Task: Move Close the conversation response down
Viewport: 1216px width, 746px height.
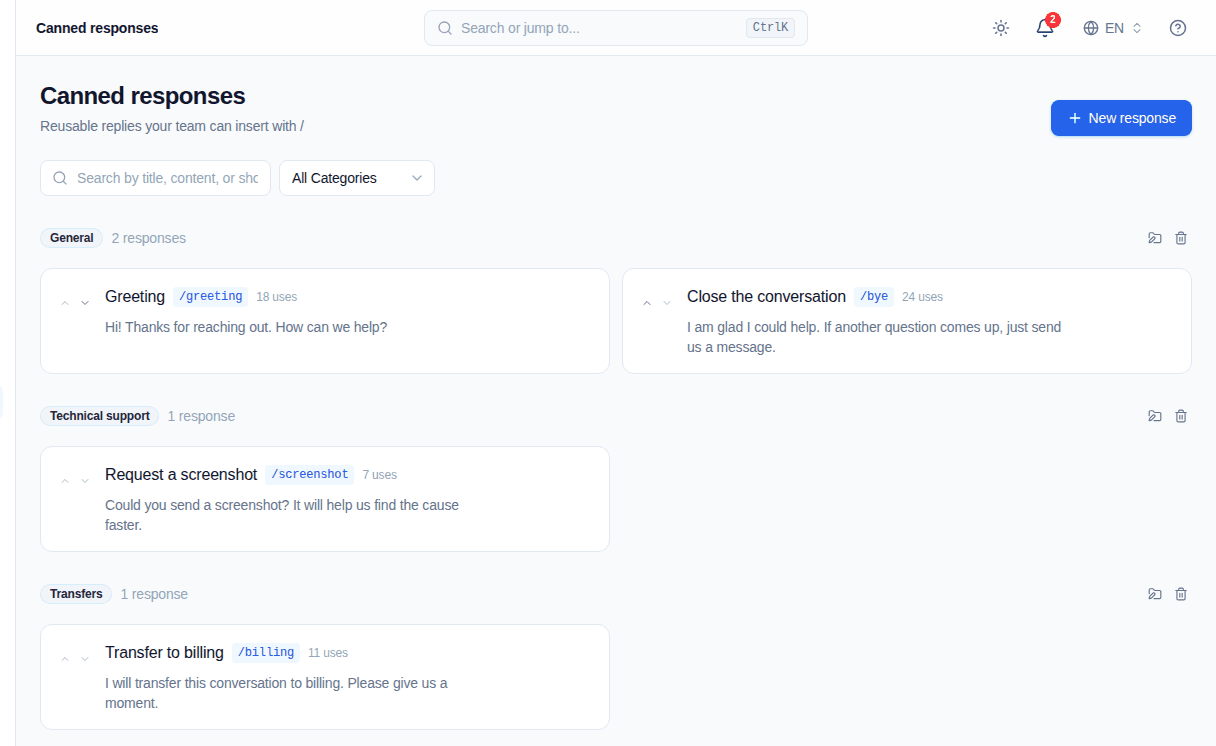Action: pyautogui.click(x=667, y=302)
